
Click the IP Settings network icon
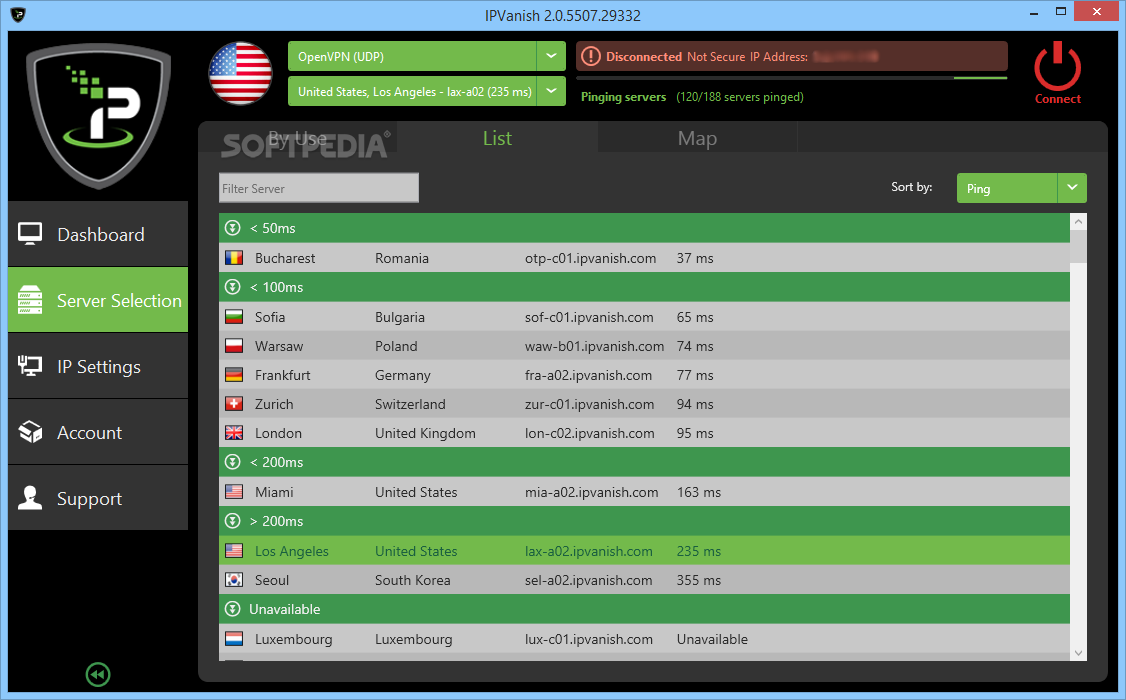pos(30,366)
